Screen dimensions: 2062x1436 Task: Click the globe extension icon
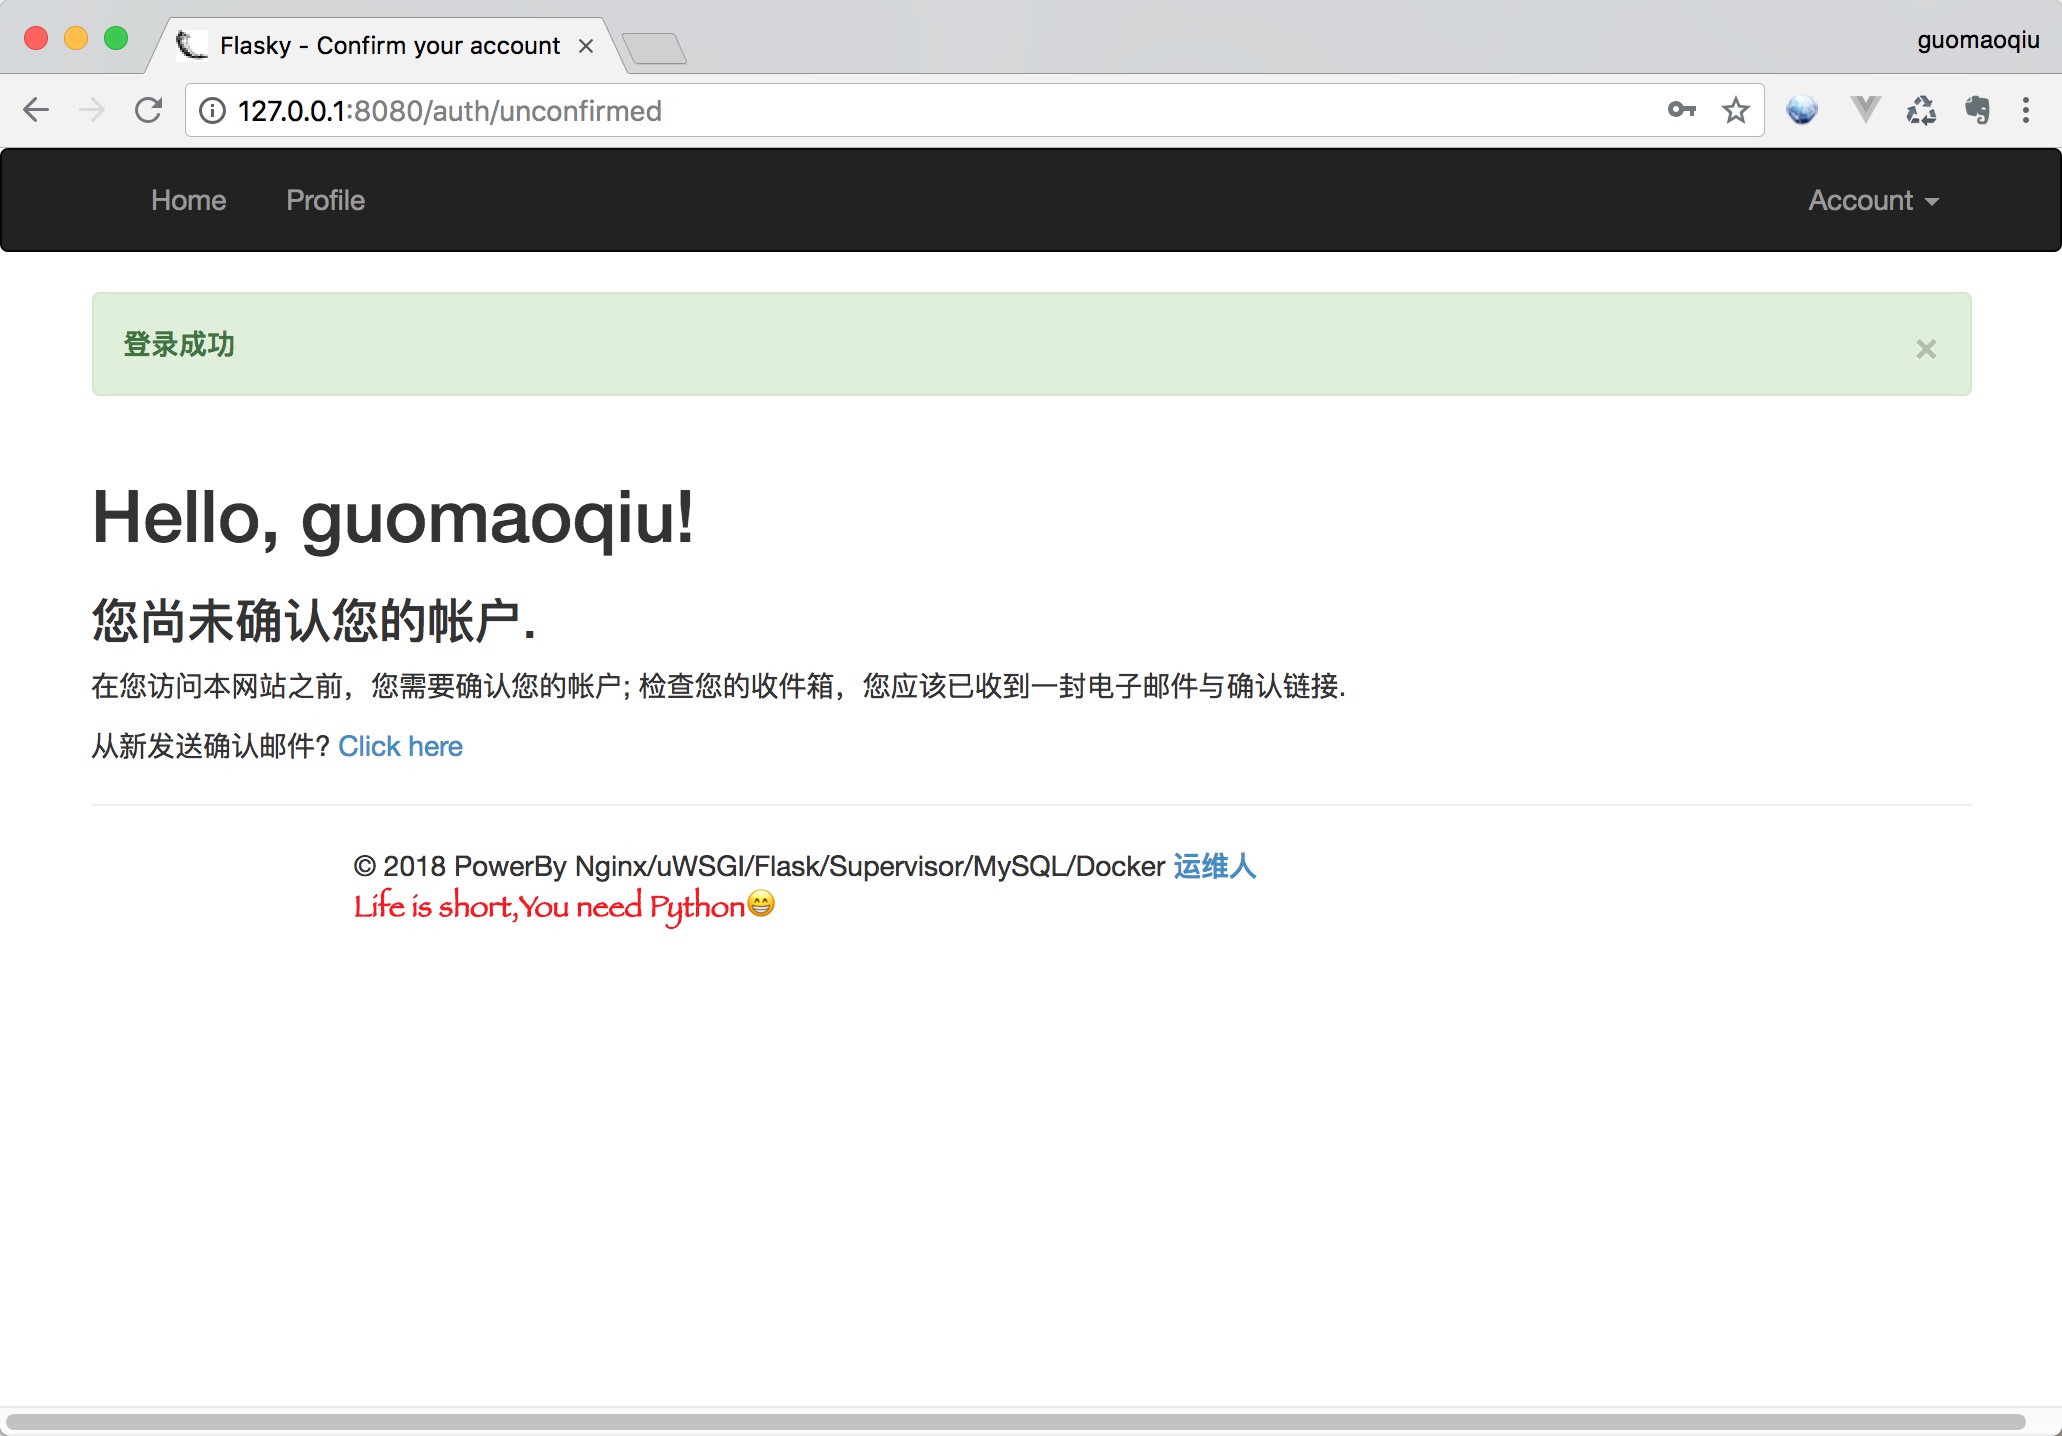tap(1801, 110)
